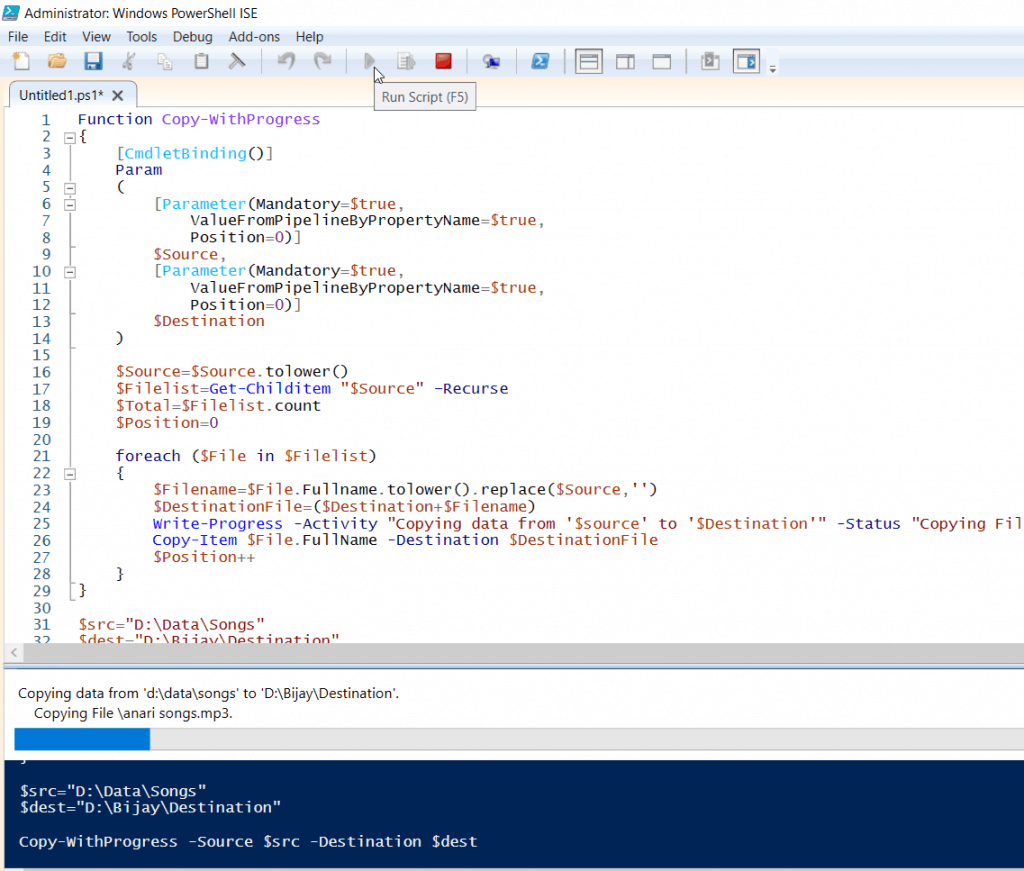The image size is (1024, 871).
Task: Select the Untitled1.ps1 tab
Action: point(61,95)
